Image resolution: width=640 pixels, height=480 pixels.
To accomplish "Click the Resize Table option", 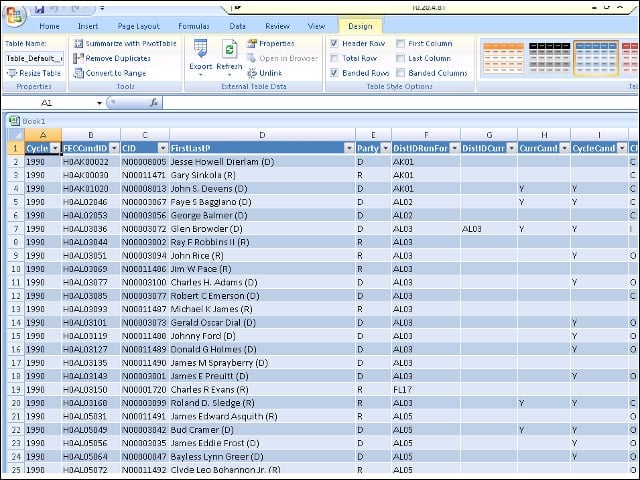I will 34,73.
